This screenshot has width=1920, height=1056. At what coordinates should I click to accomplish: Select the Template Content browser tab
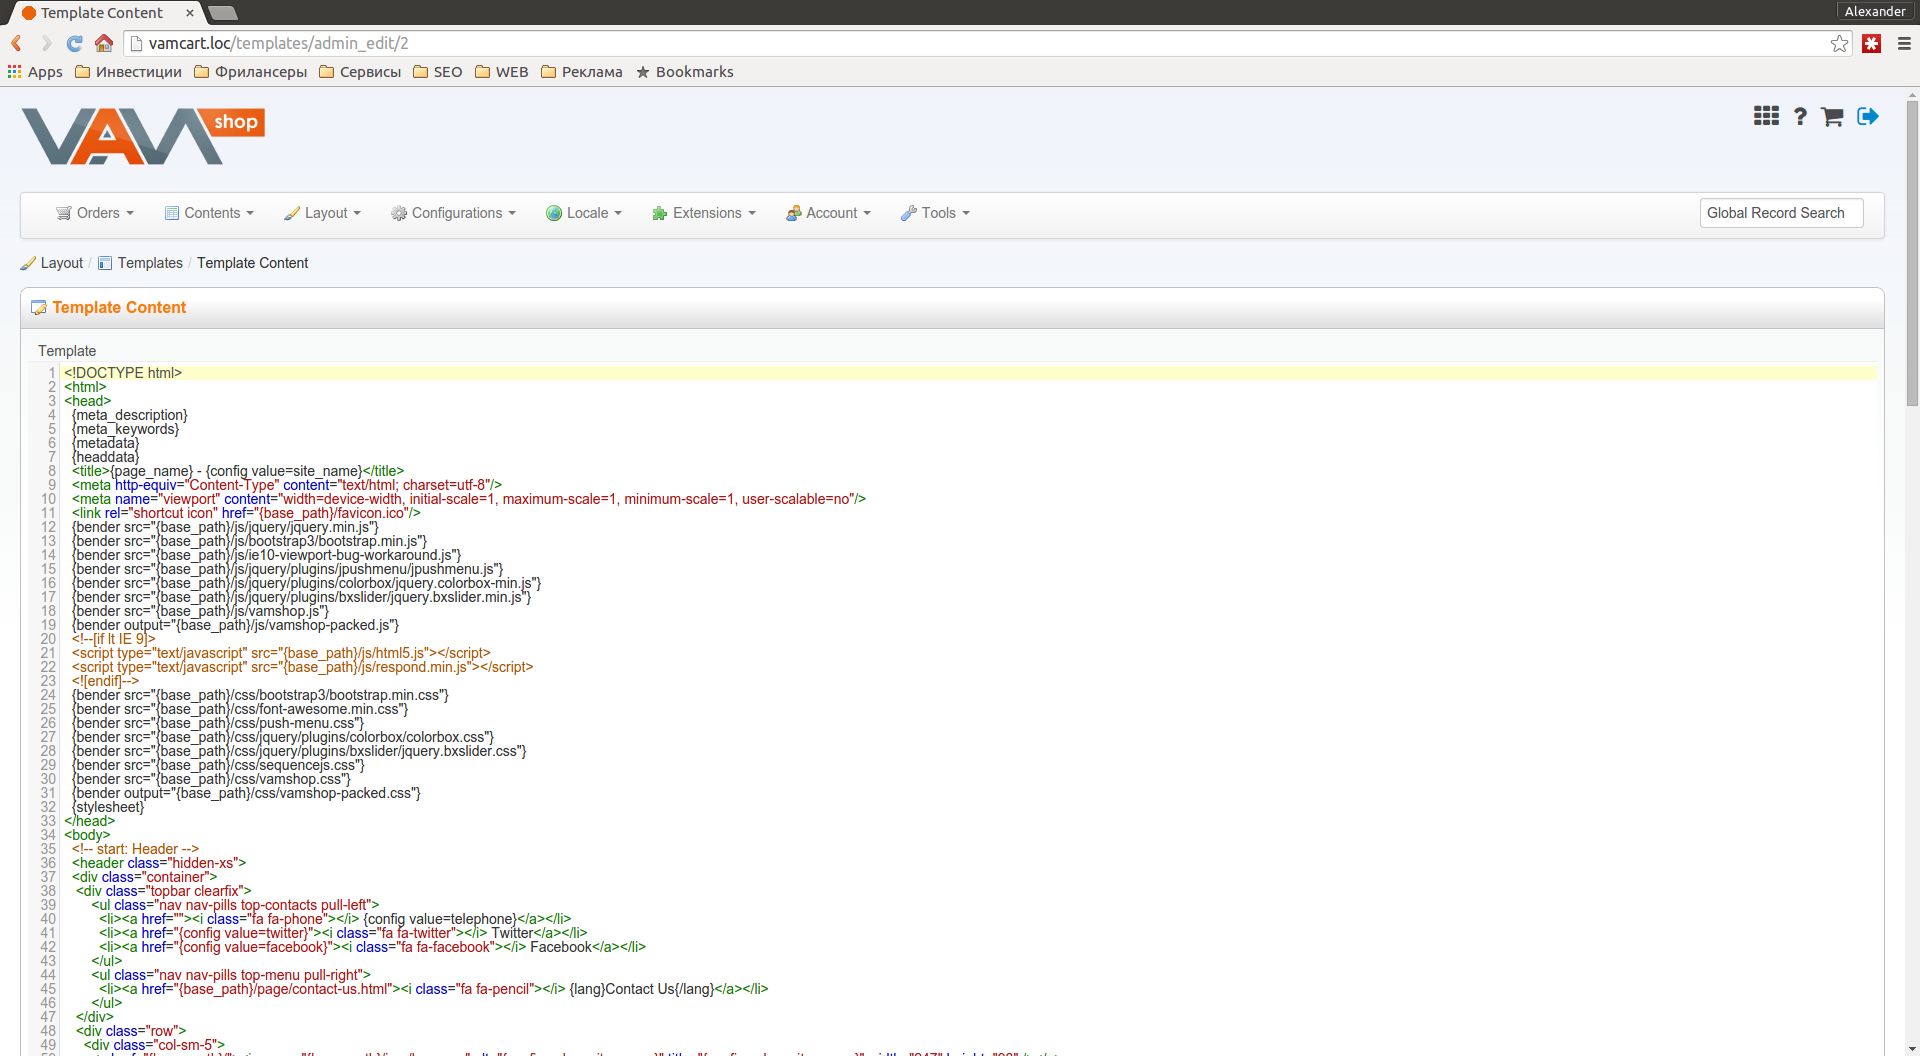pos(100,13)
